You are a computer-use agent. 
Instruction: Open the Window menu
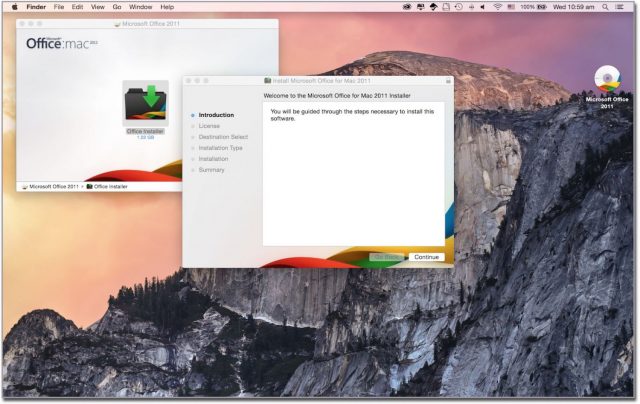coord(140,7)
